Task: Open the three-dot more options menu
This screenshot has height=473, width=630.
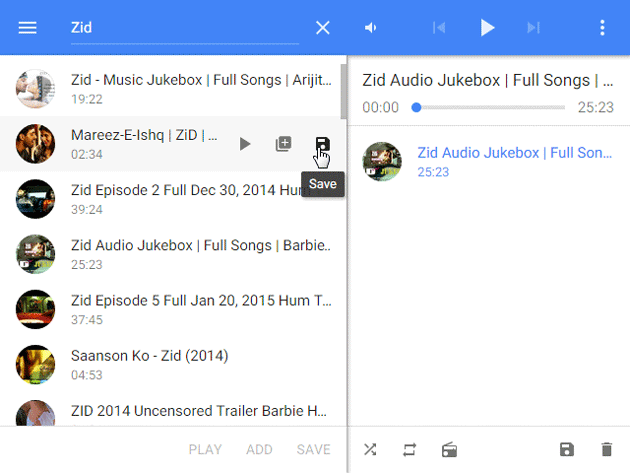Action: 602,28
